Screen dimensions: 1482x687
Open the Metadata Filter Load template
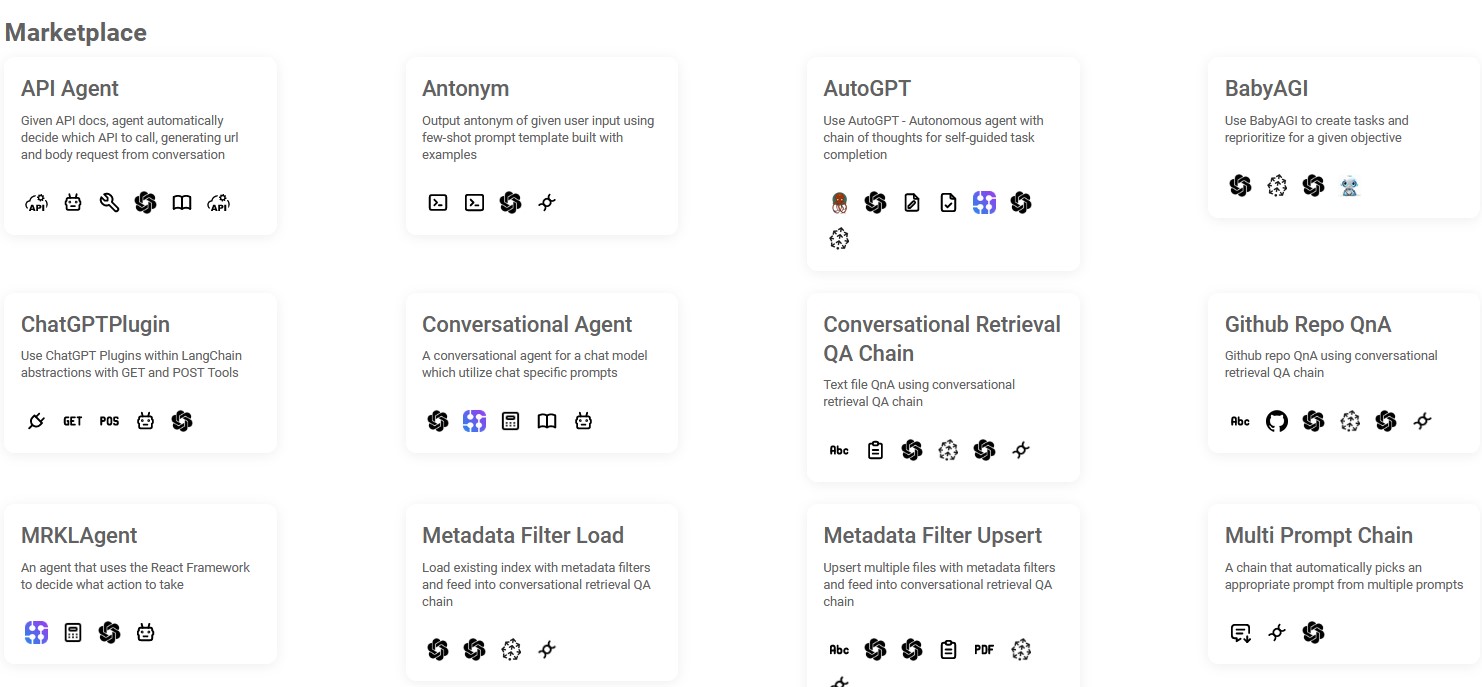tap(522, 535)
